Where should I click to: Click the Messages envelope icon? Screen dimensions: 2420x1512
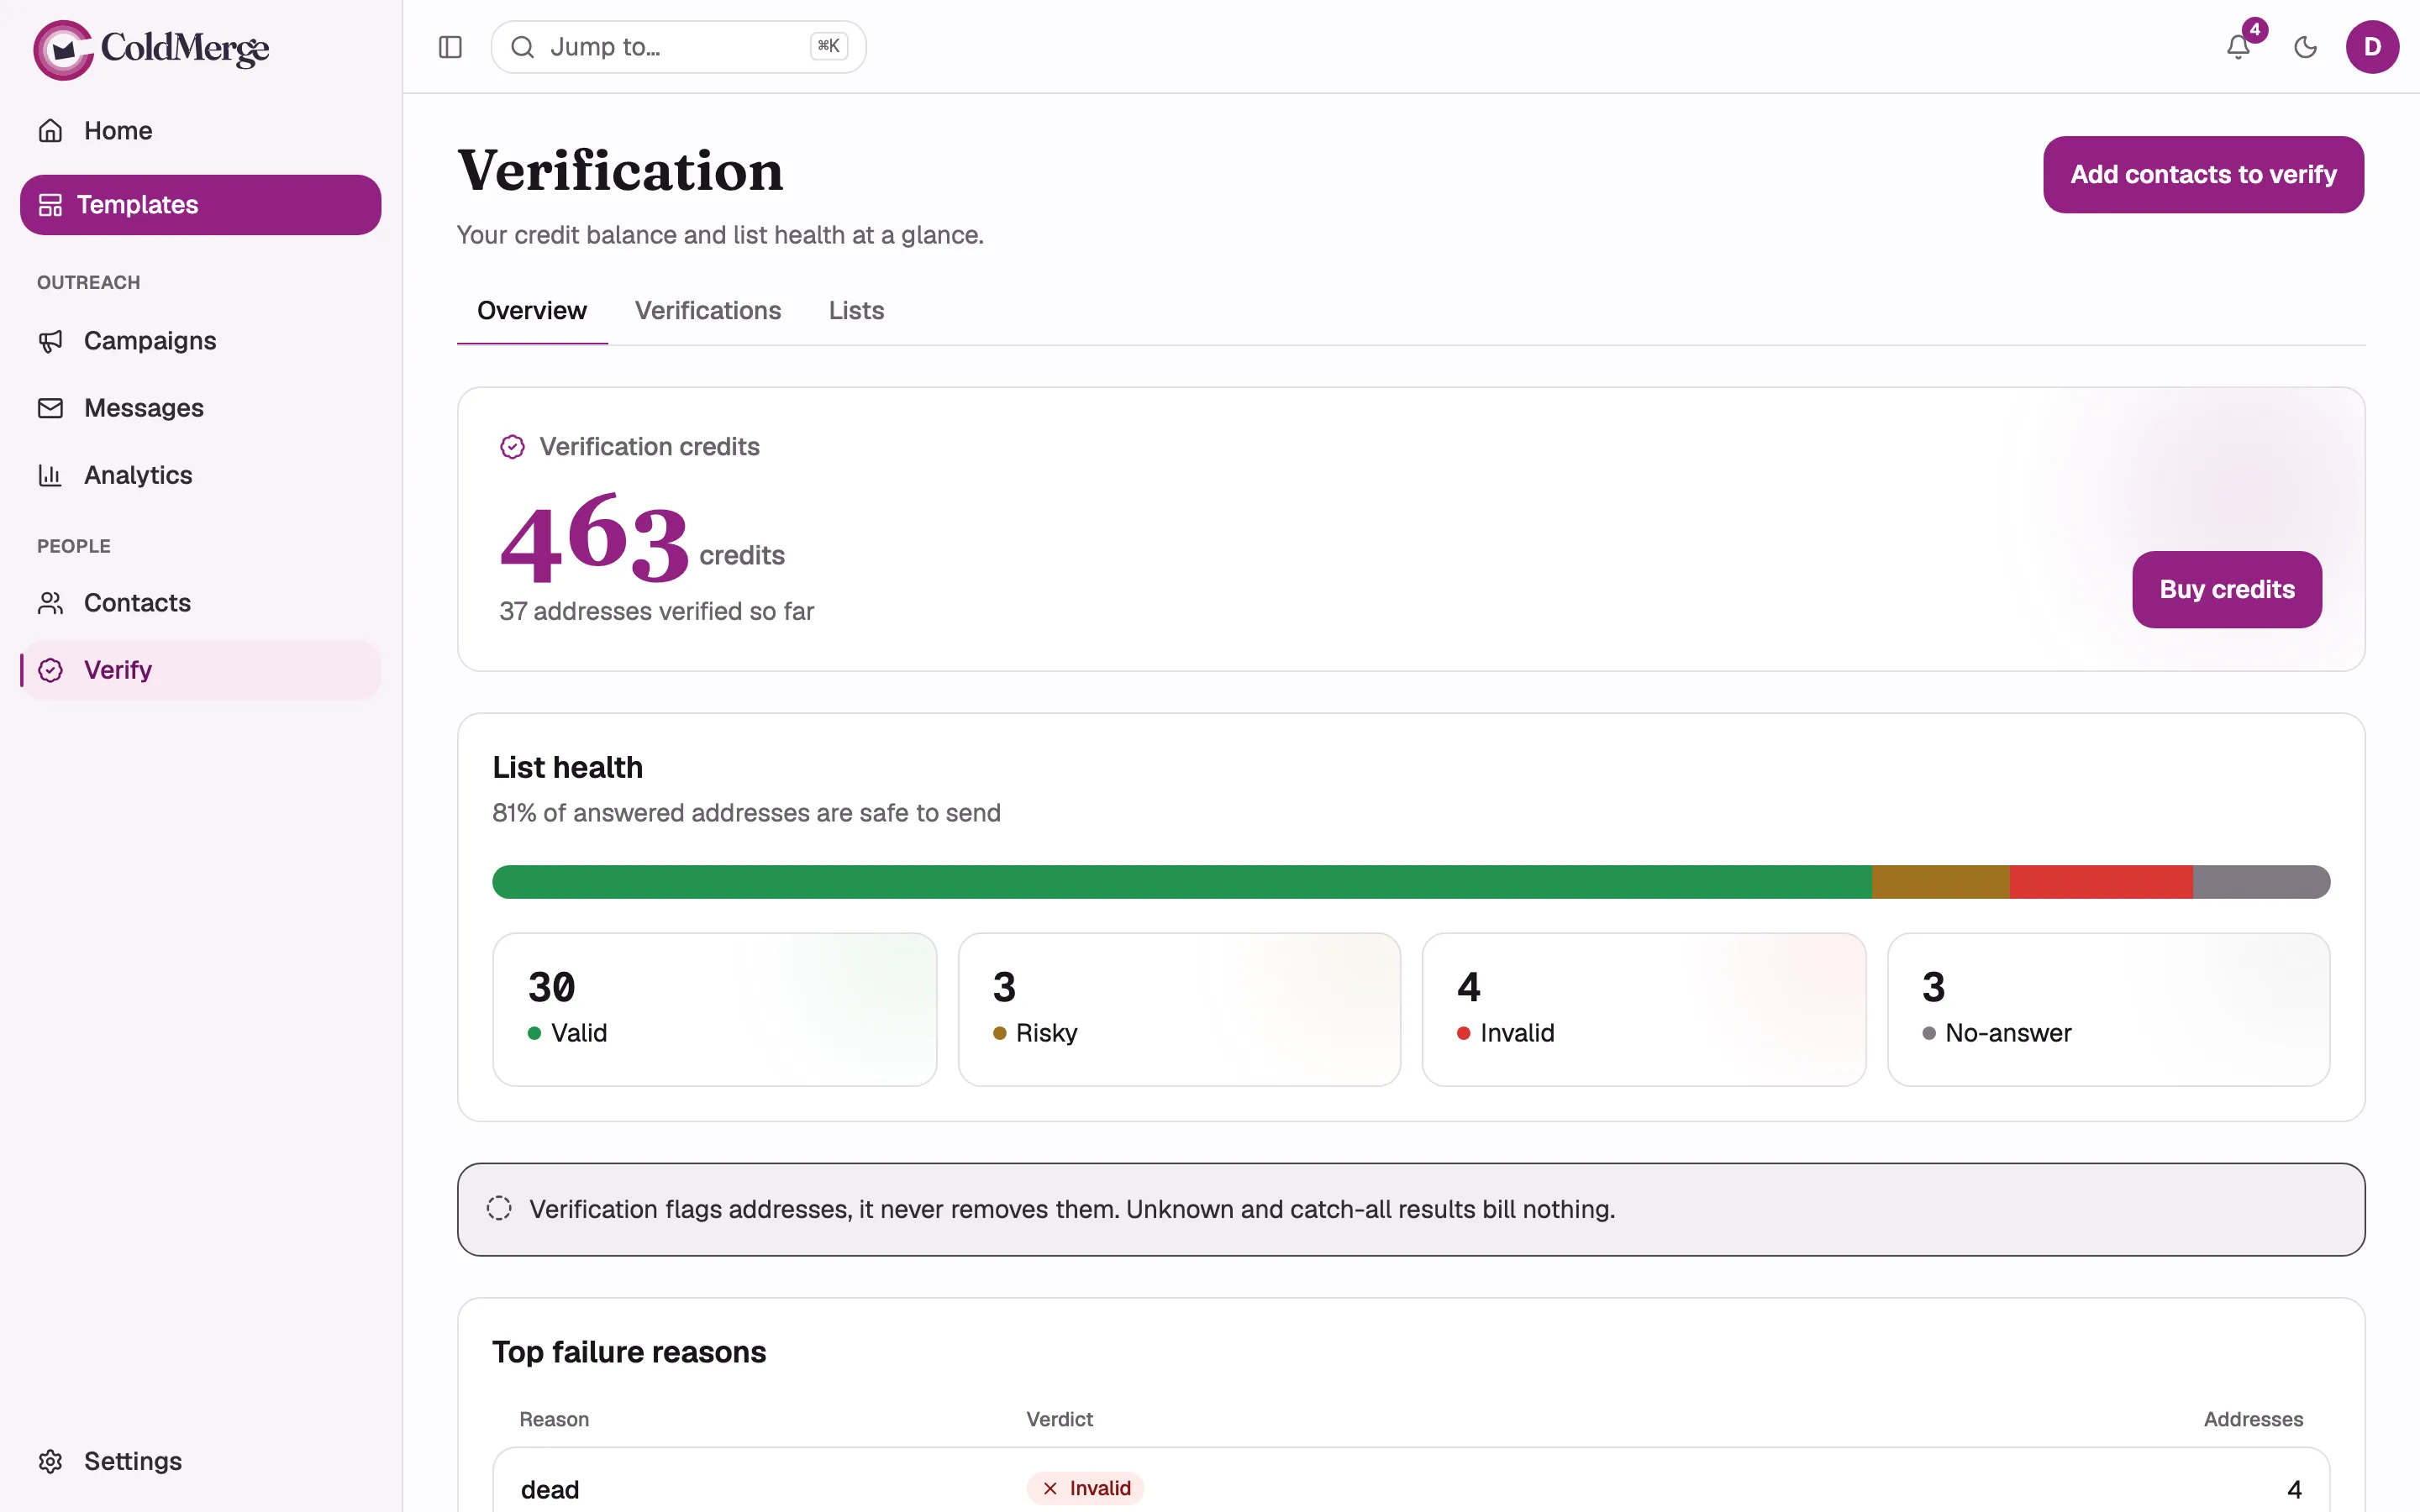pyautogui.click(x=50, y=408)
